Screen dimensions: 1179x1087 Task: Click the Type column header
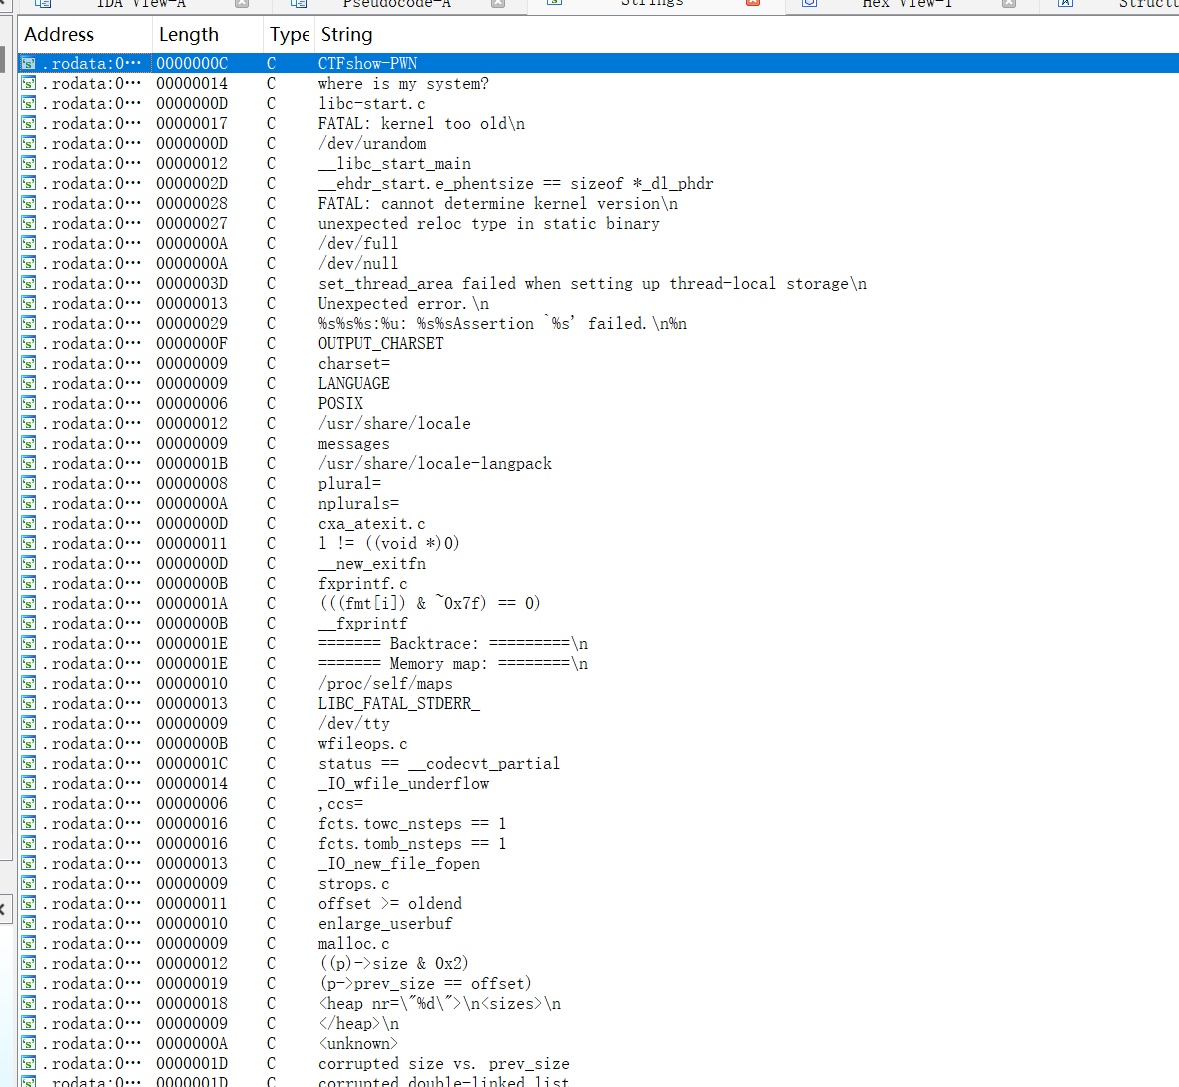289,35
